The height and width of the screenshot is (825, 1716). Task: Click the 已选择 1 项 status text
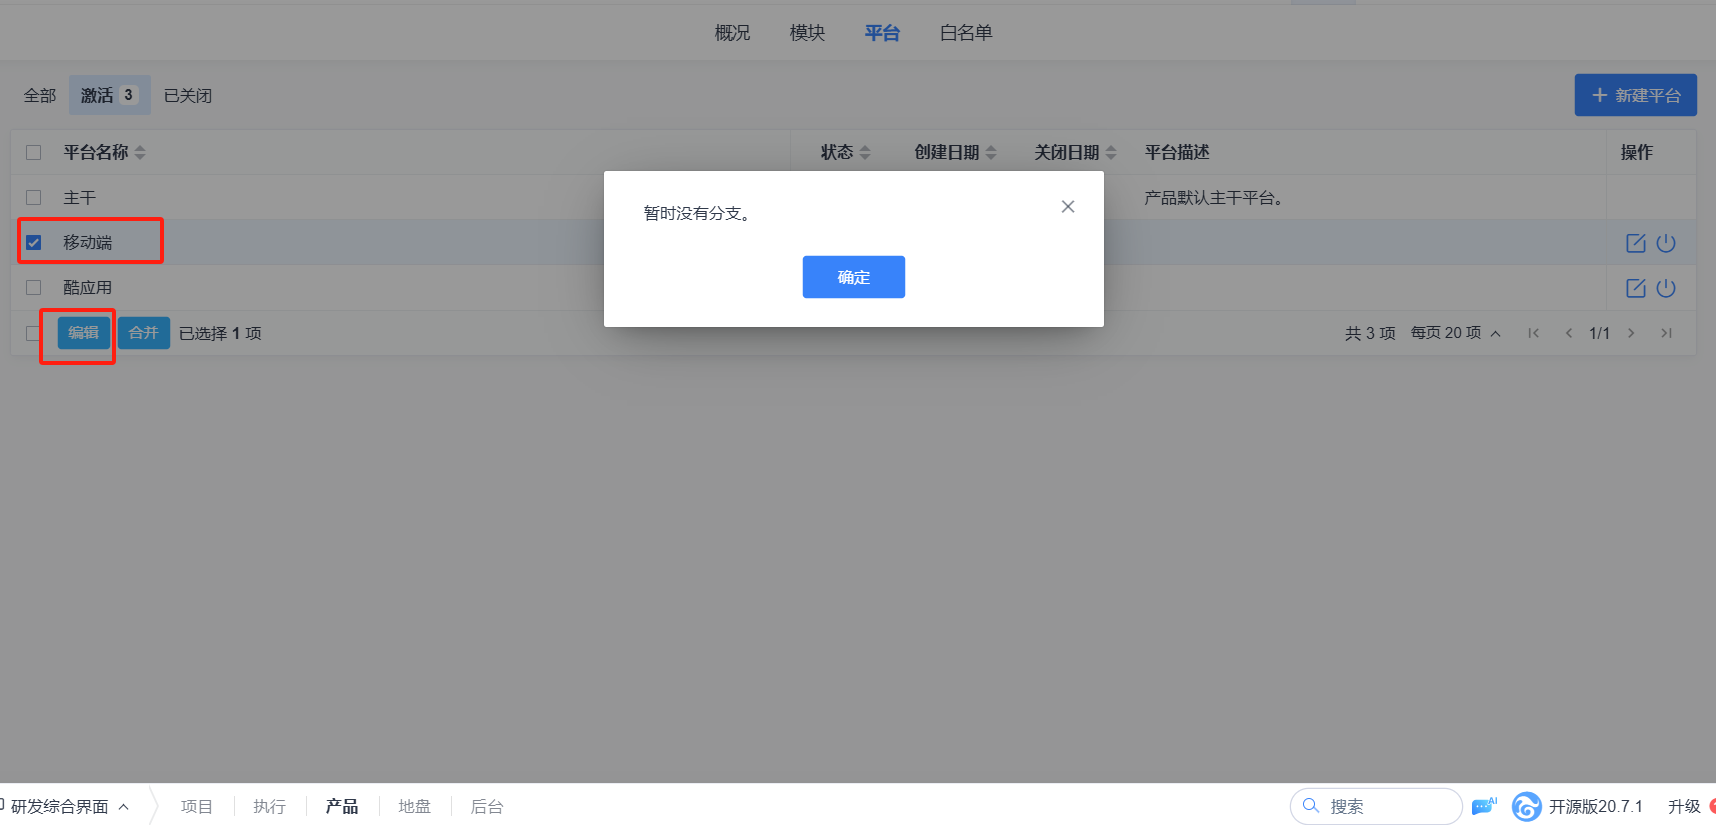(220, 333)
